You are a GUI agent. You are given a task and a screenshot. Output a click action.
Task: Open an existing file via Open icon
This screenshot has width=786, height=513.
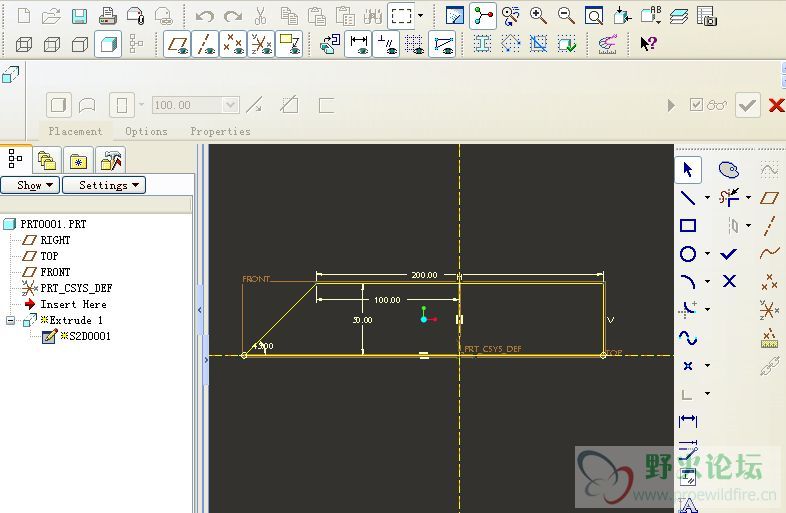[51, 16]
